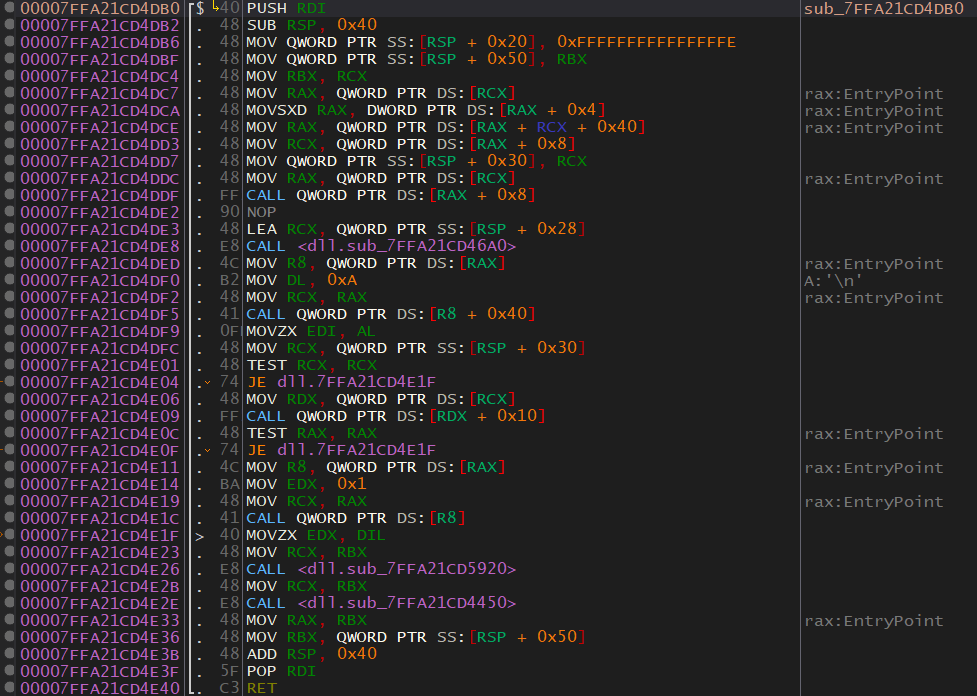Click the sub_7FFA21CD4DB0 label in comments column
This screenshot has width=977, height=696.
tap(874, 9)
